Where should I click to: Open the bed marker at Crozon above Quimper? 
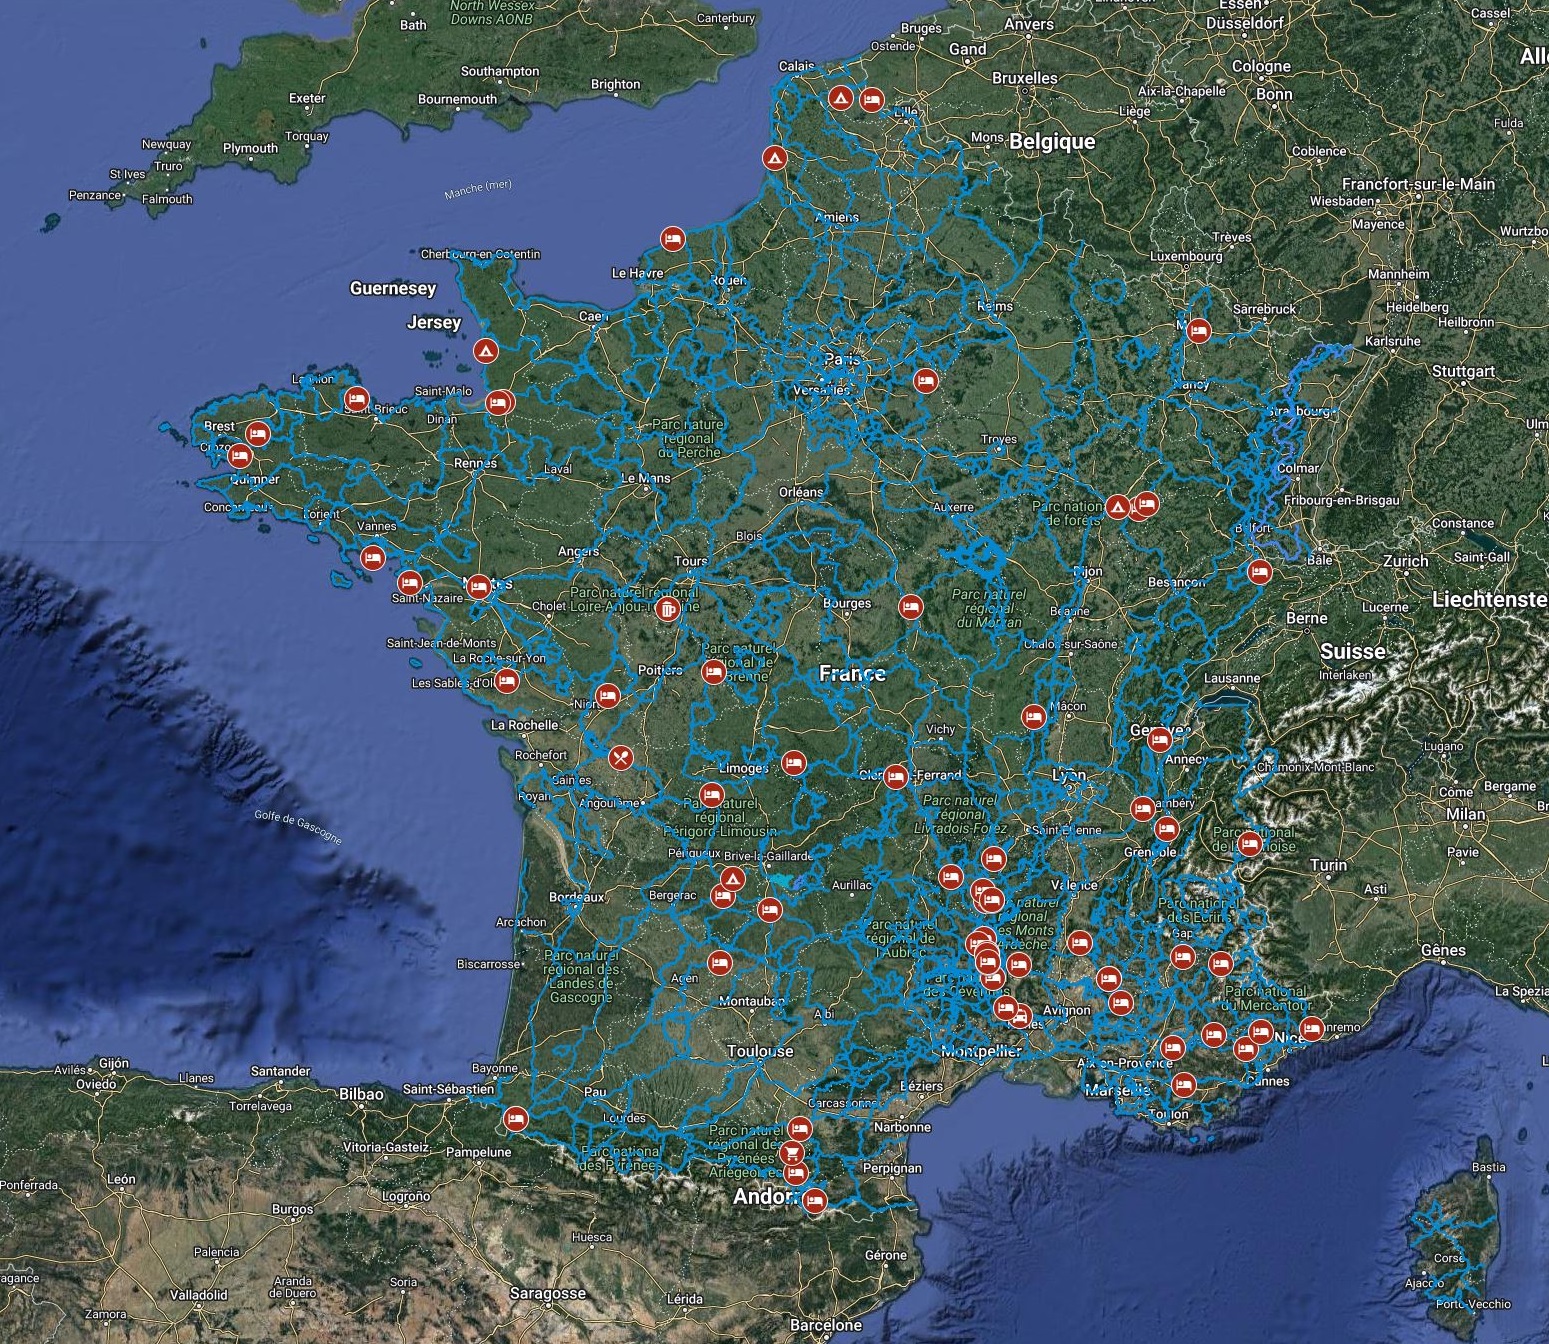pos(239,456)
